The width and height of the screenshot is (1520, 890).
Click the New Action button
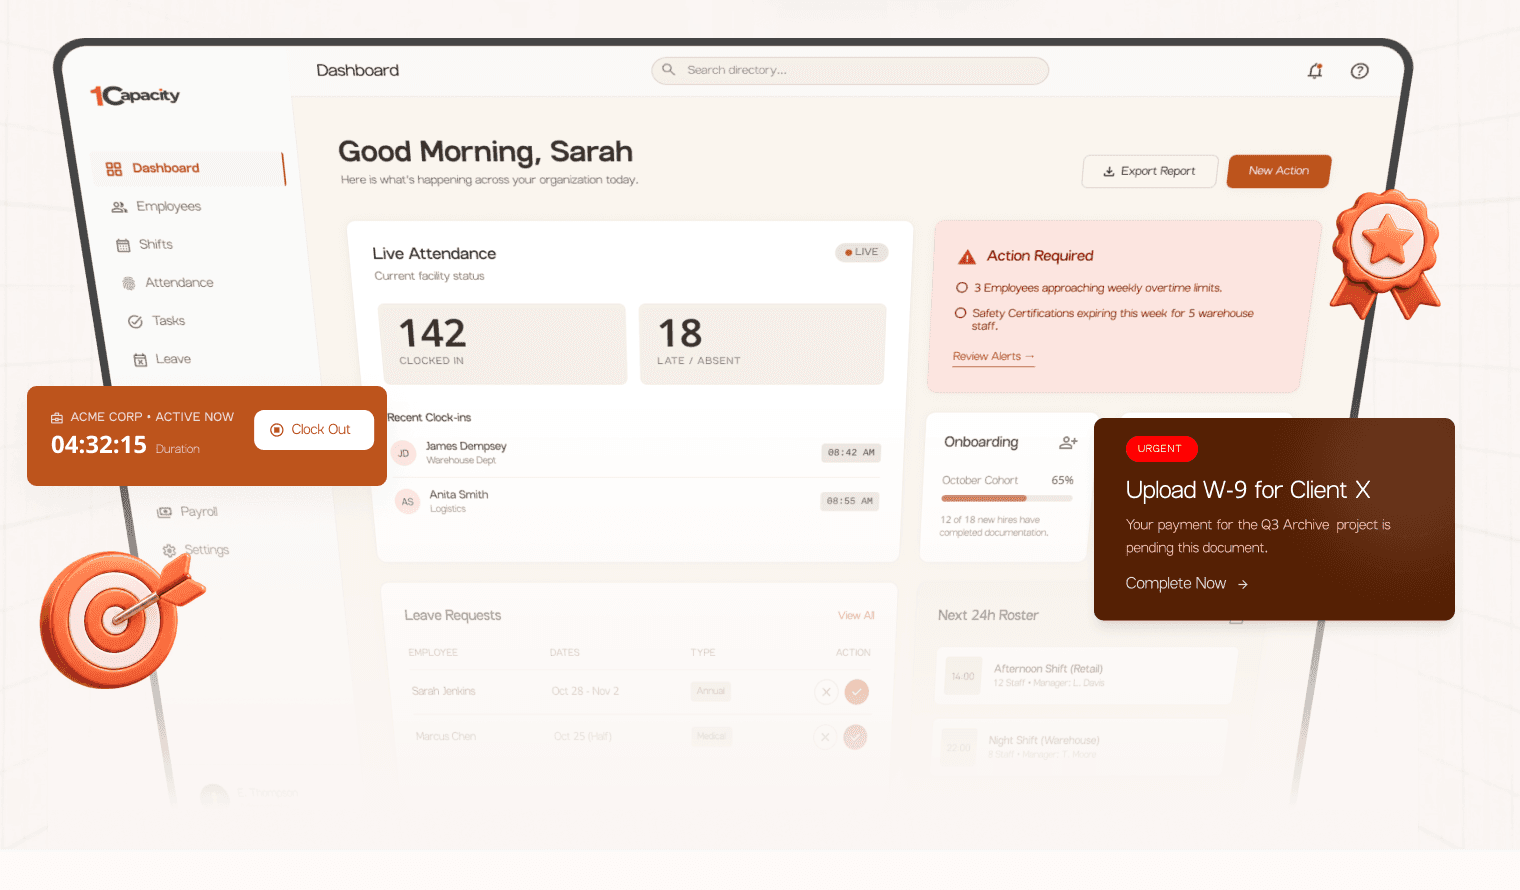click(1279, 171)
